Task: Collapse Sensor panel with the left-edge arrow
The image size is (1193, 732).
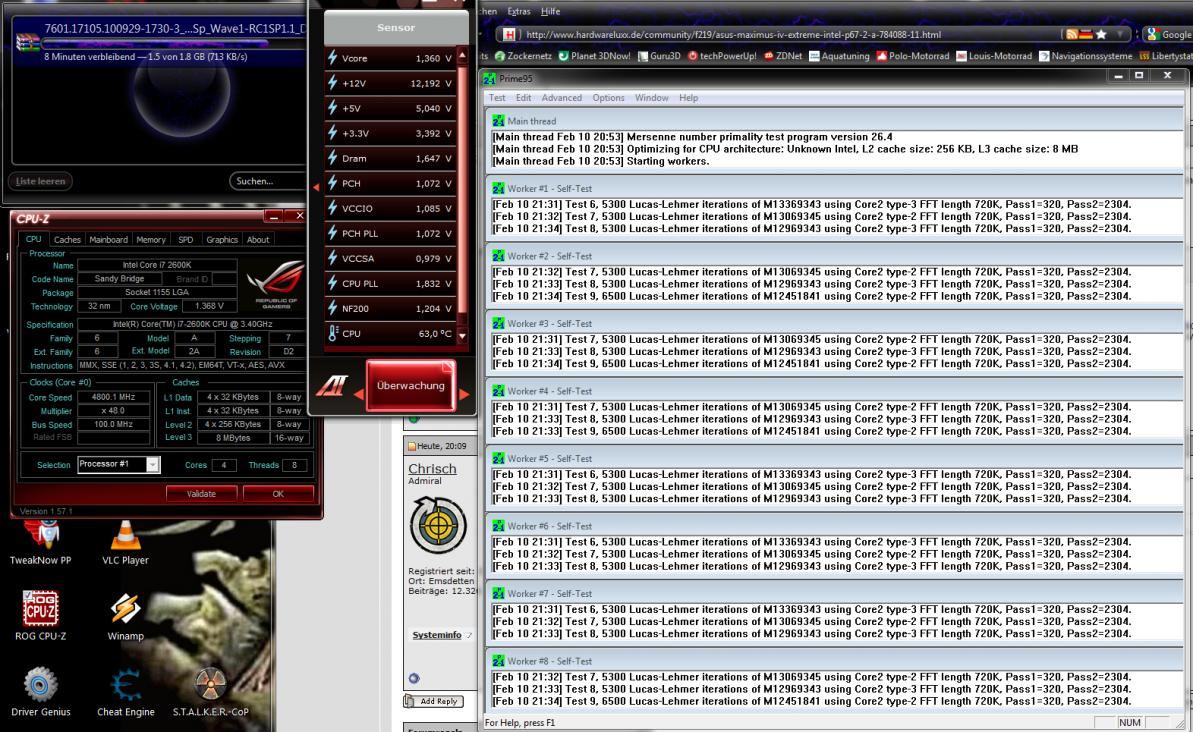Action: tap(316, 186)
